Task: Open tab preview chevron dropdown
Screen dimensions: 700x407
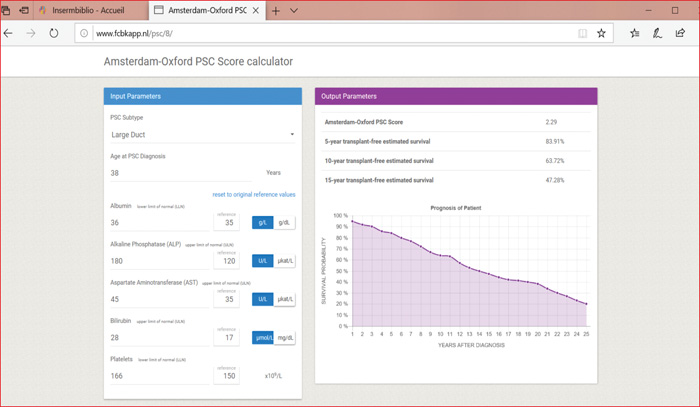Action: click(294, 11)
